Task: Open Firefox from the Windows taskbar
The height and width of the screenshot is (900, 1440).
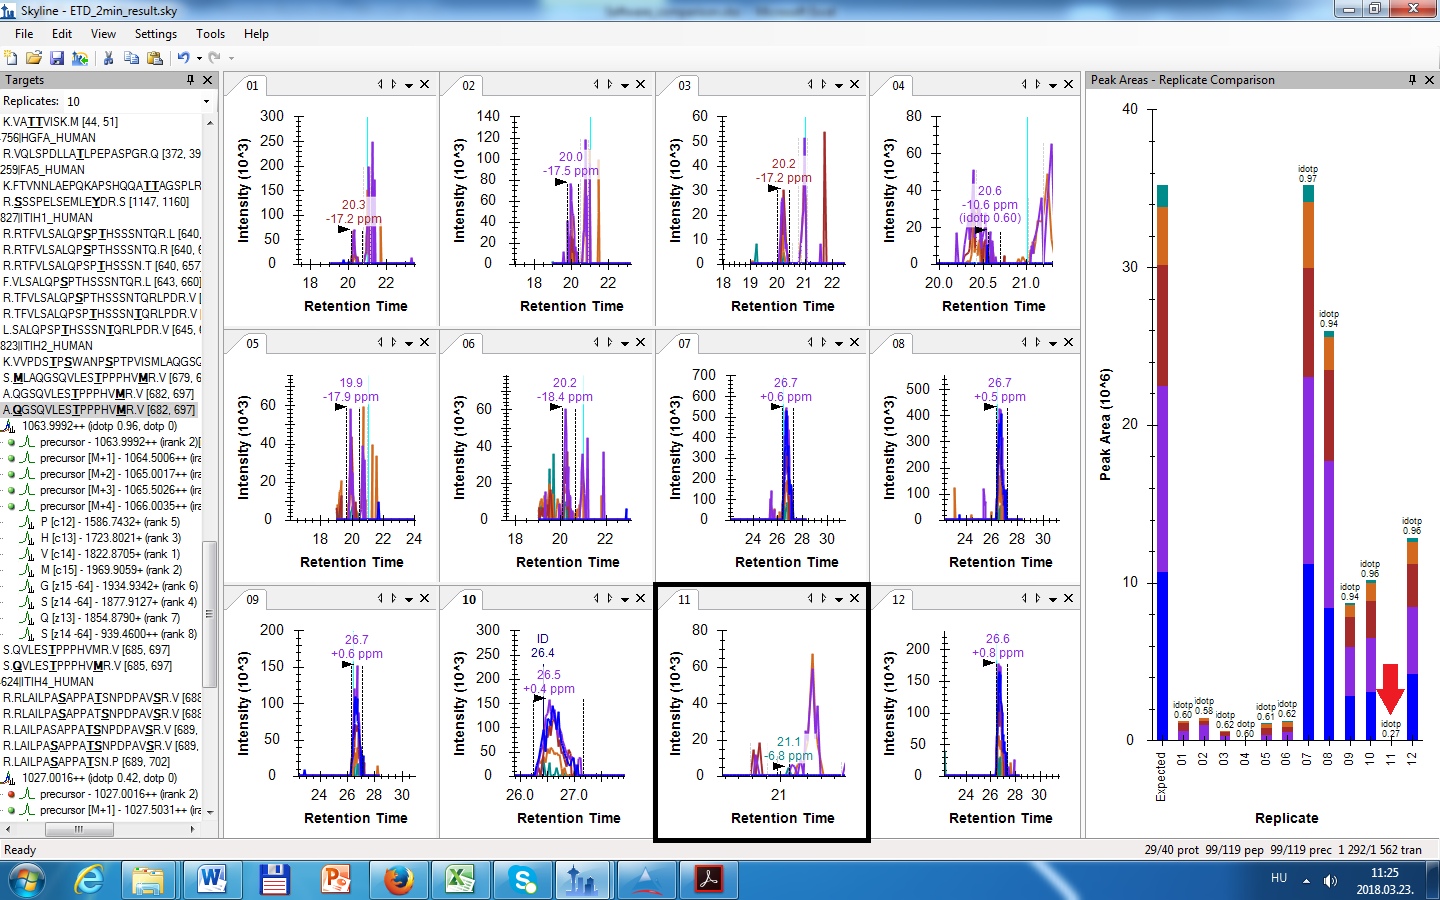Action: pos(398,880)
